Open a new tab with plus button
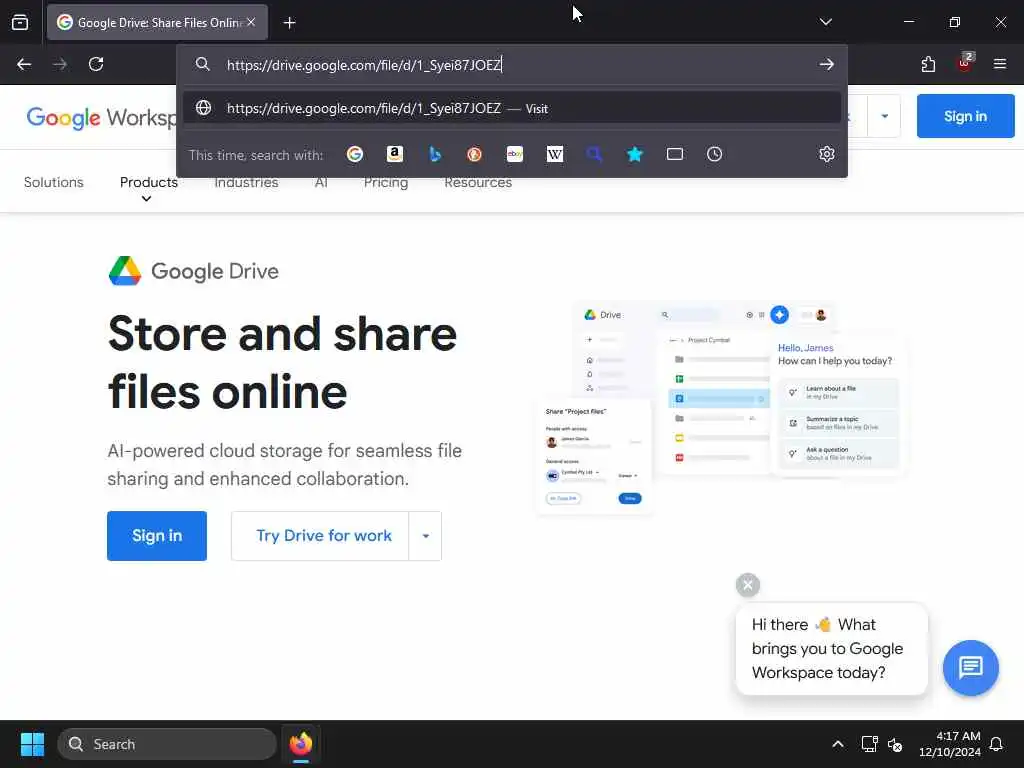Image resolution: width=1024 pixels, height=768 pixels. [x=290, y=23]
